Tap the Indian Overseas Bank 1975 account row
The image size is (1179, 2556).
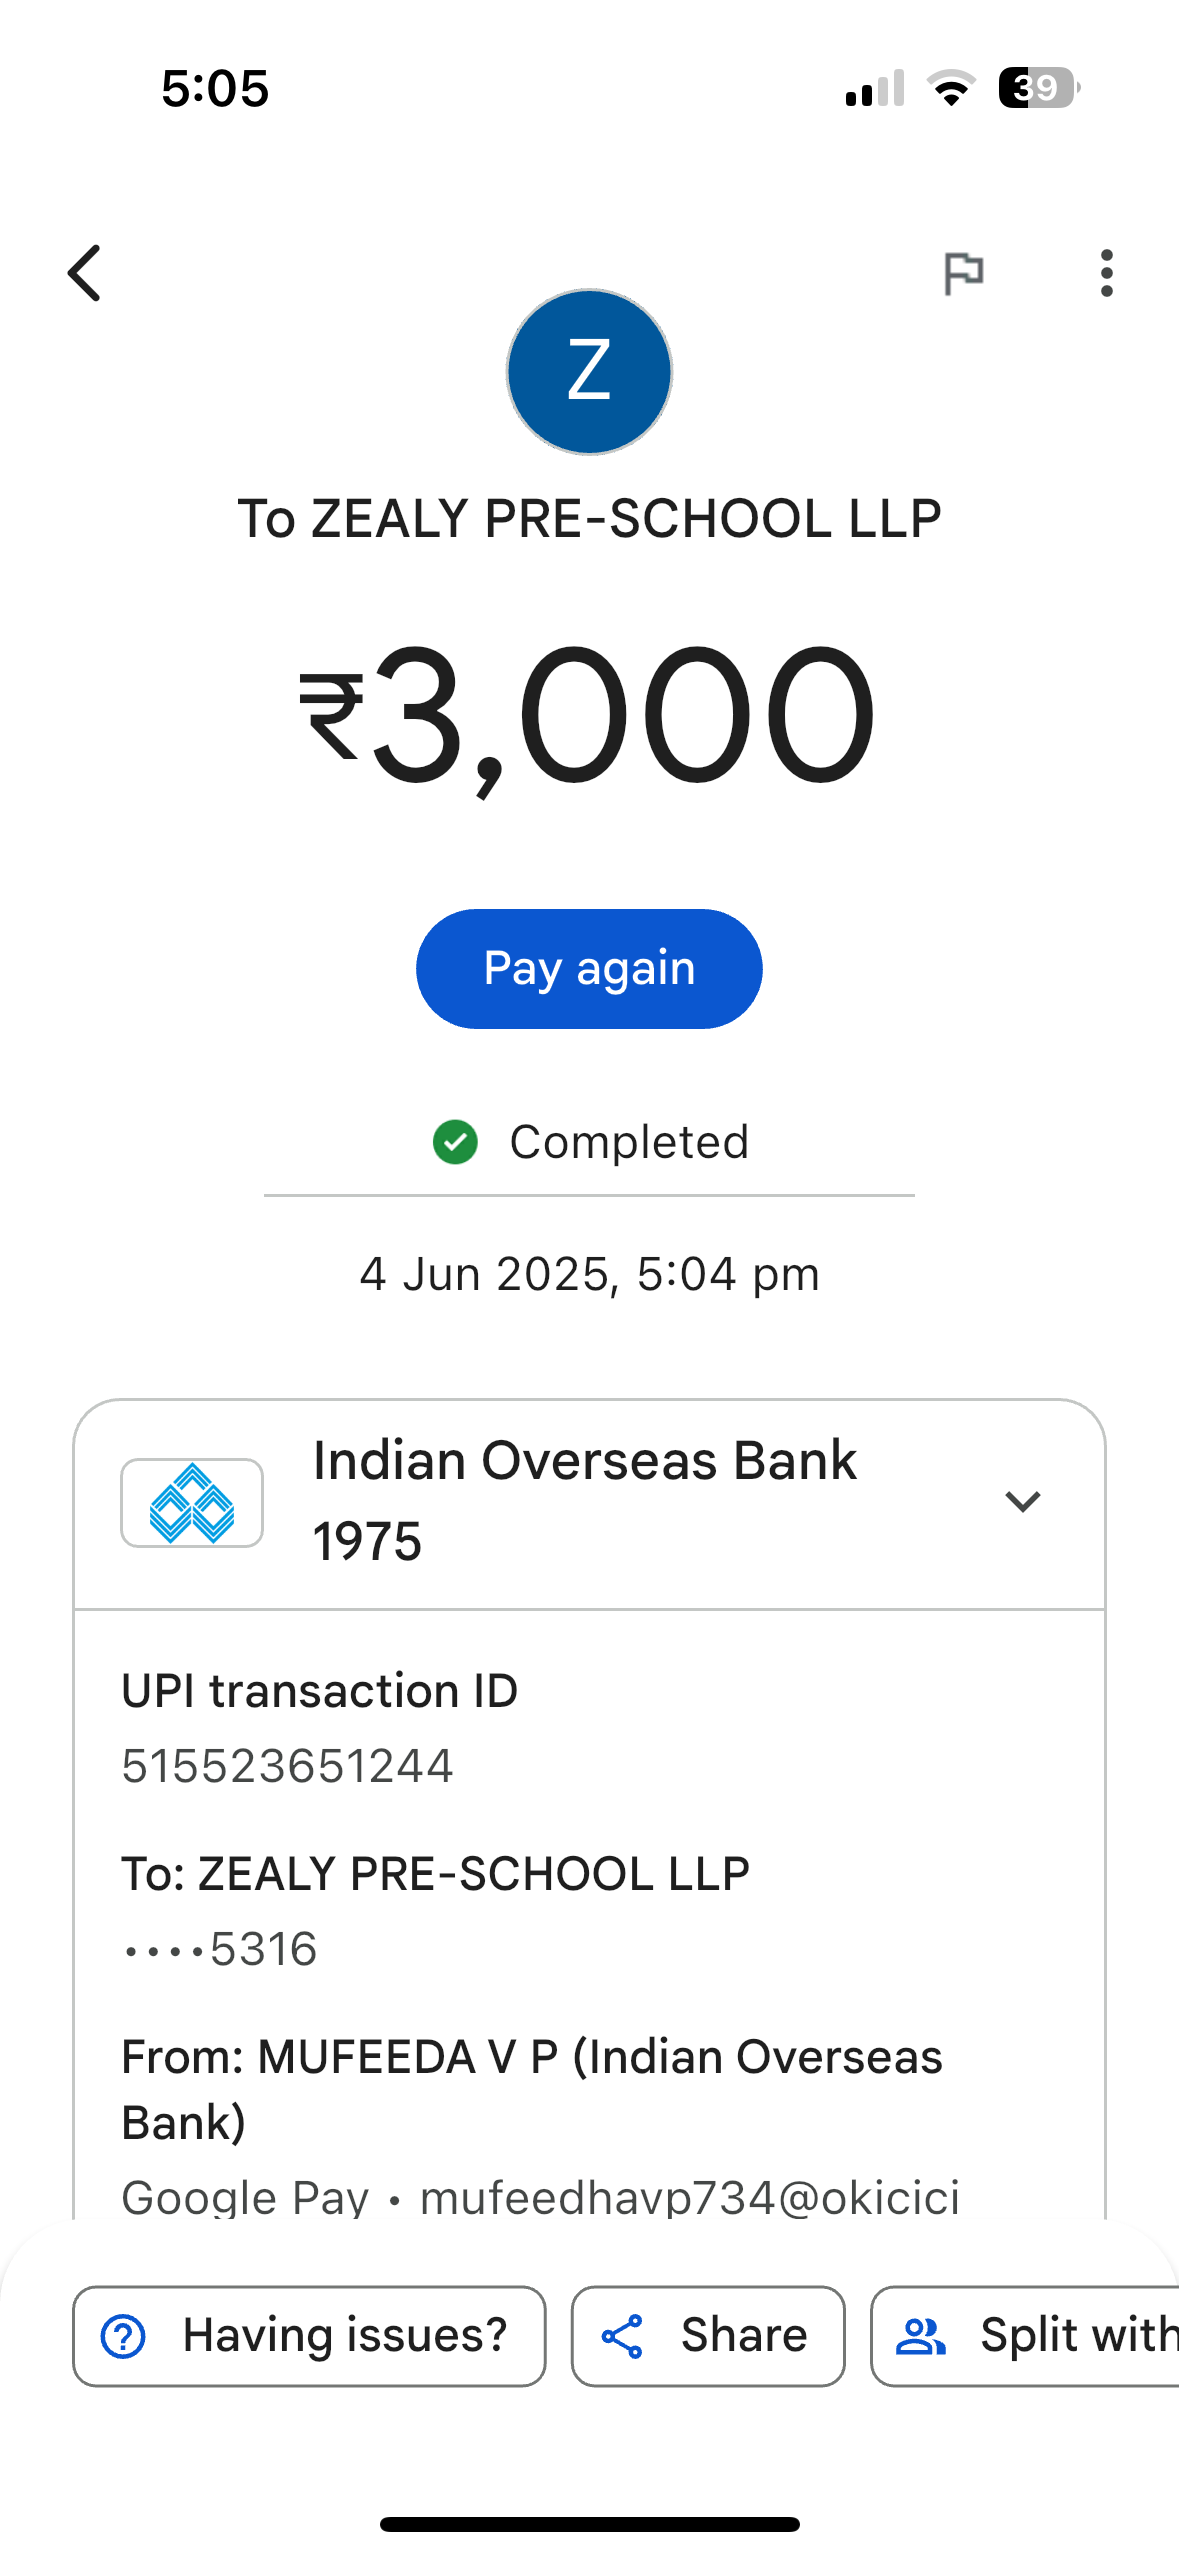tap(585, 1501)
